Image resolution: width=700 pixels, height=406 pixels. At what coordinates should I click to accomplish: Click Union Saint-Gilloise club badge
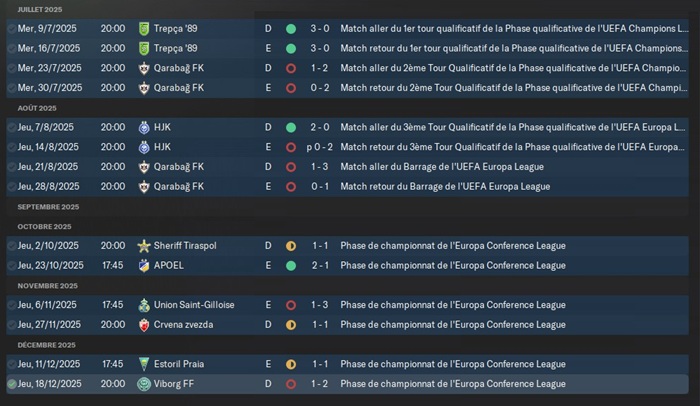point(144,305)
